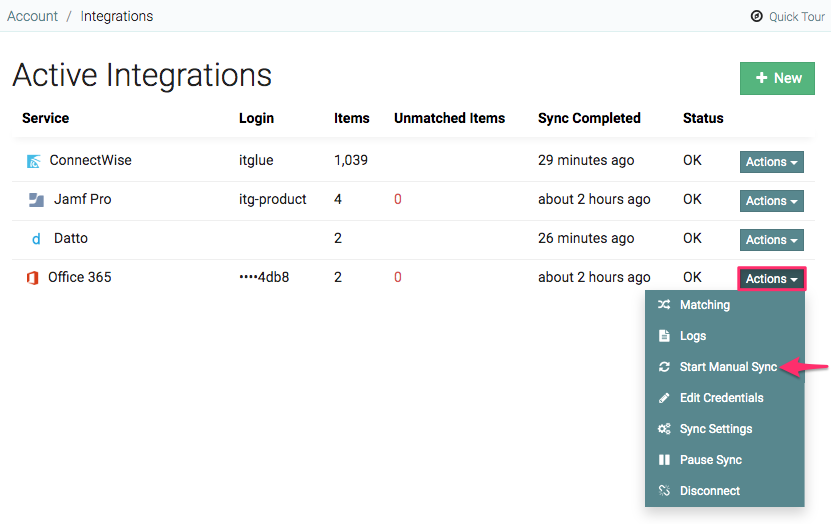The image size is (831, 524).
Task: Select Disconnect in the Actions menu
Action: click(724, 491)
